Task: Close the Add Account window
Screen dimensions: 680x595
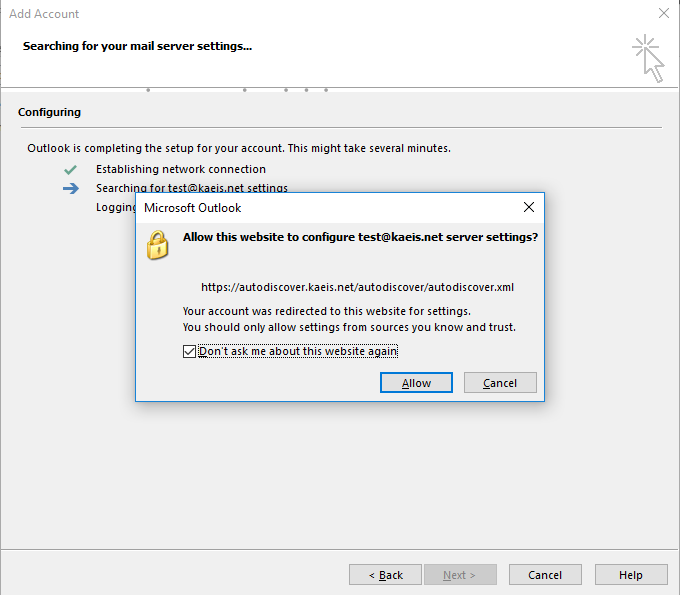Action: (x=663, y=14)
